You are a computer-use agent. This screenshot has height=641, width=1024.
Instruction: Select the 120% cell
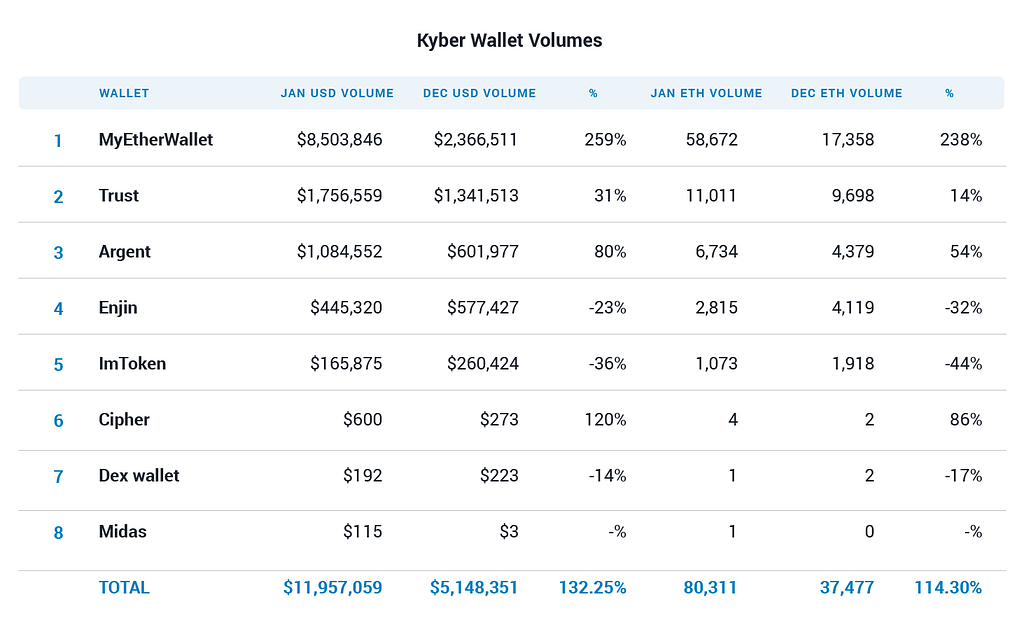pos(605,420)
